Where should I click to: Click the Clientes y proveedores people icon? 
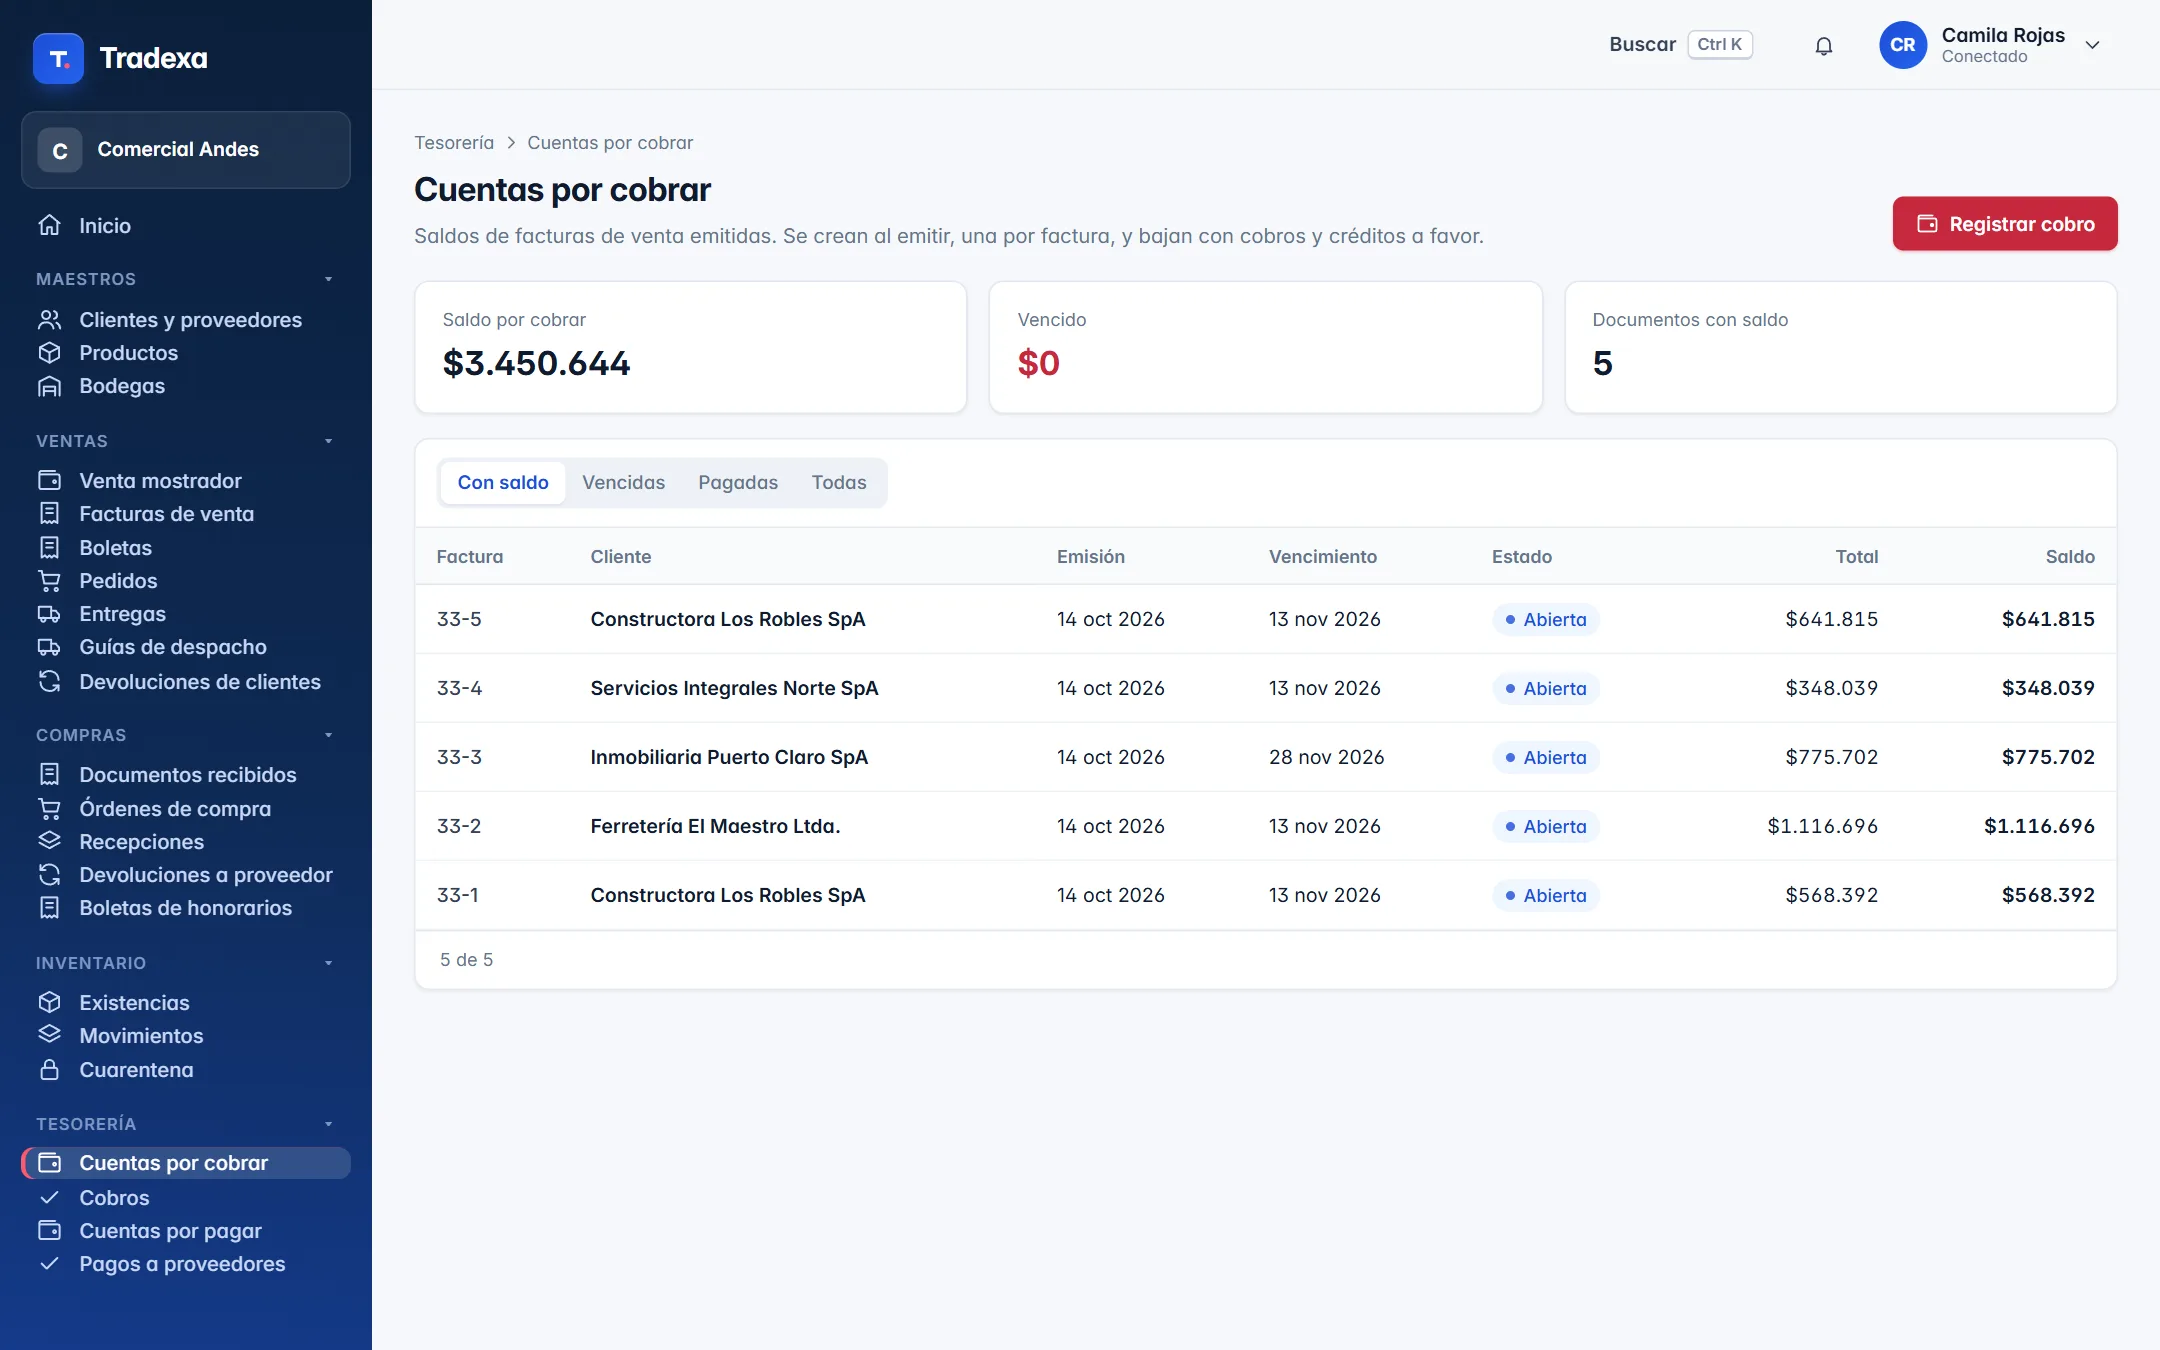coord(49,320)
